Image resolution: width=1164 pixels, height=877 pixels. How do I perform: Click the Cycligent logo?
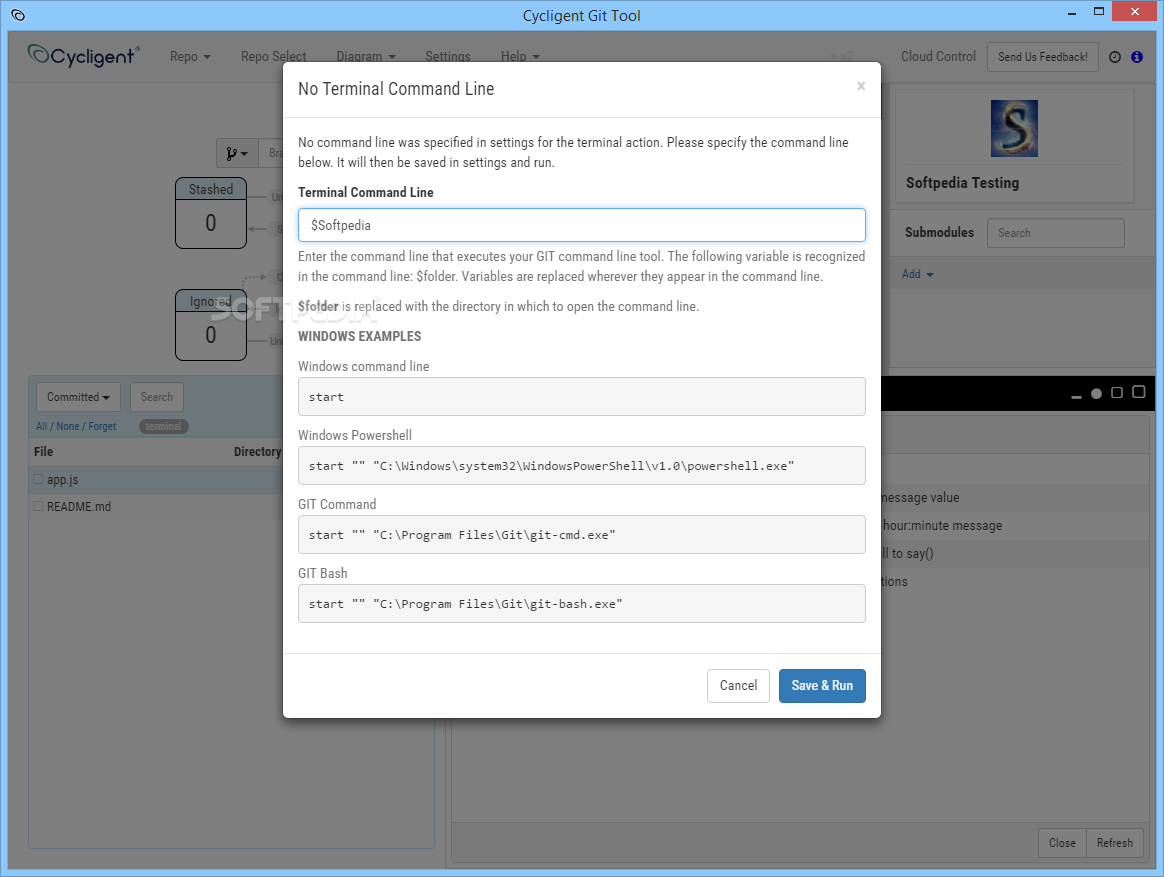pyautogui.click(x=83, y=56)
